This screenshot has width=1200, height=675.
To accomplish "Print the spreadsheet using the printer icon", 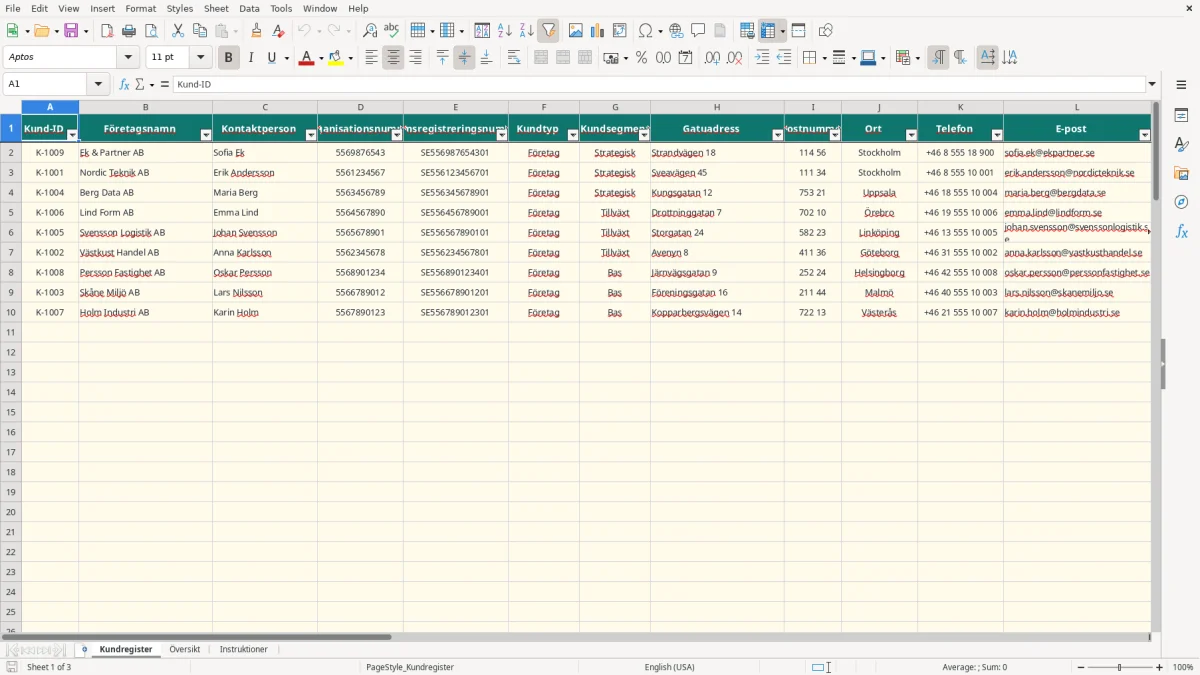I will point(129,31).
